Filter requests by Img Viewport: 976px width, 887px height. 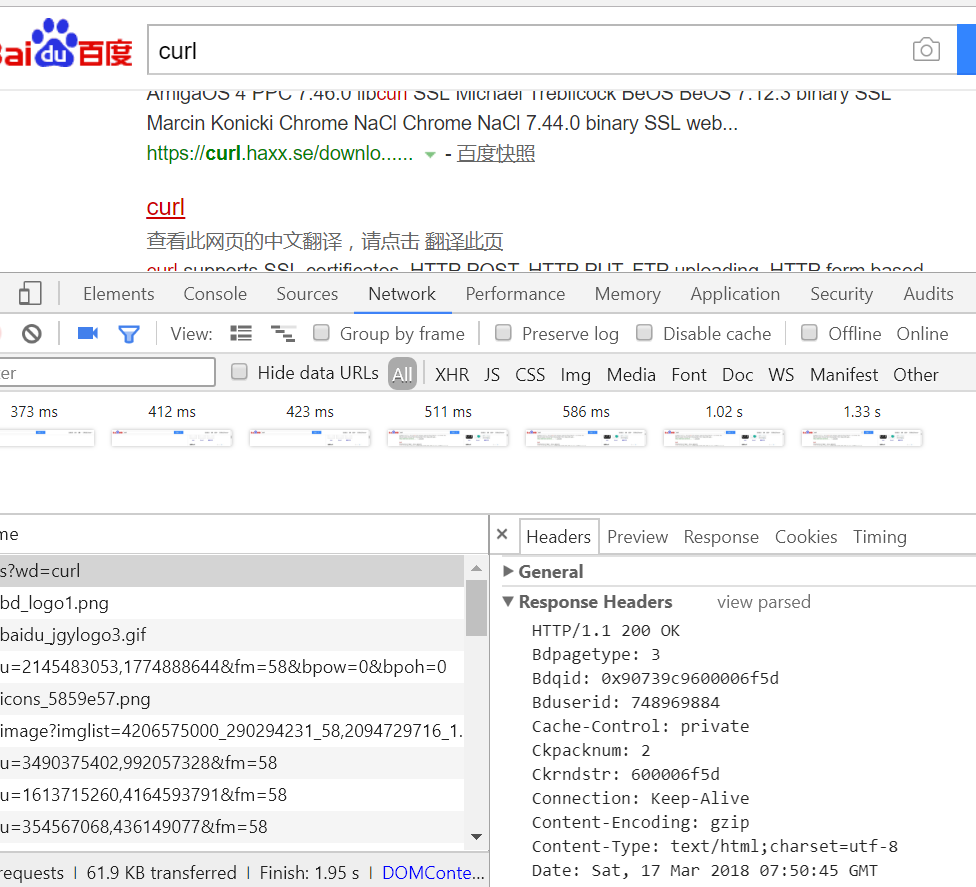point(575,375)
